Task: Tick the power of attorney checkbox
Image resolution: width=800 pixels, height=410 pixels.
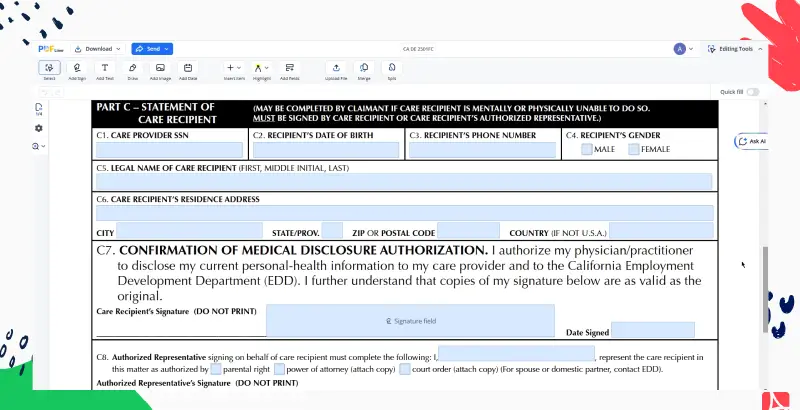Action: (x=279, y=369)
